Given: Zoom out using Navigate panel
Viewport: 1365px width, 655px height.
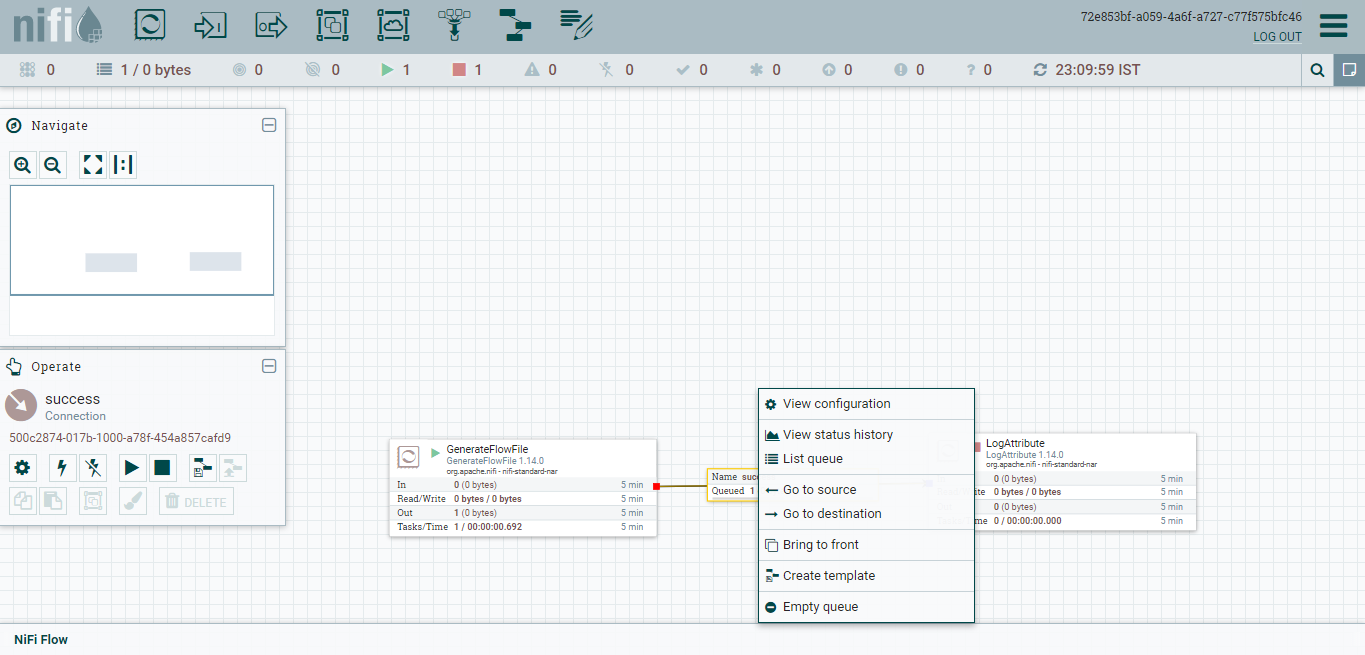Looking at the screenshot, I should (x=53, y=165).
